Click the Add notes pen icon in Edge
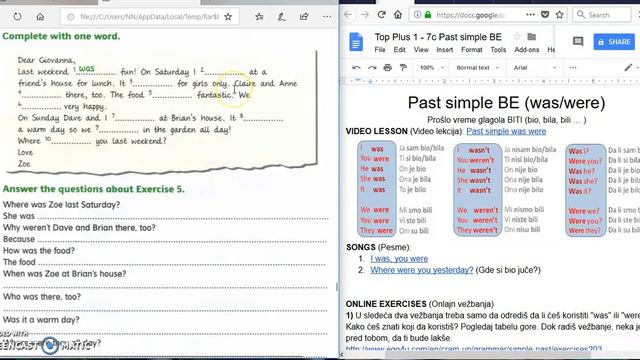This screenshot has height=360, width=640. 281,17
